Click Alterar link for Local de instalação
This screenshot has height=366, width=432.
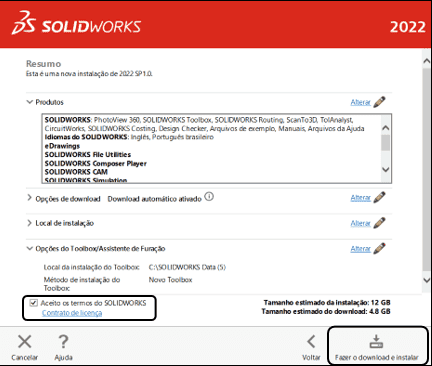(360, 223)
